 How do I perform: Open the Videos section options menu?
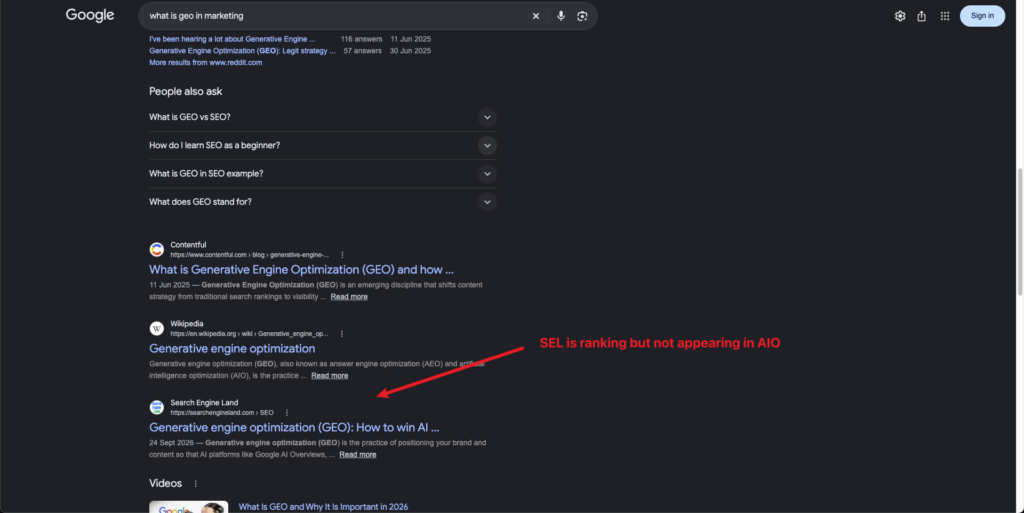[195, 484]
